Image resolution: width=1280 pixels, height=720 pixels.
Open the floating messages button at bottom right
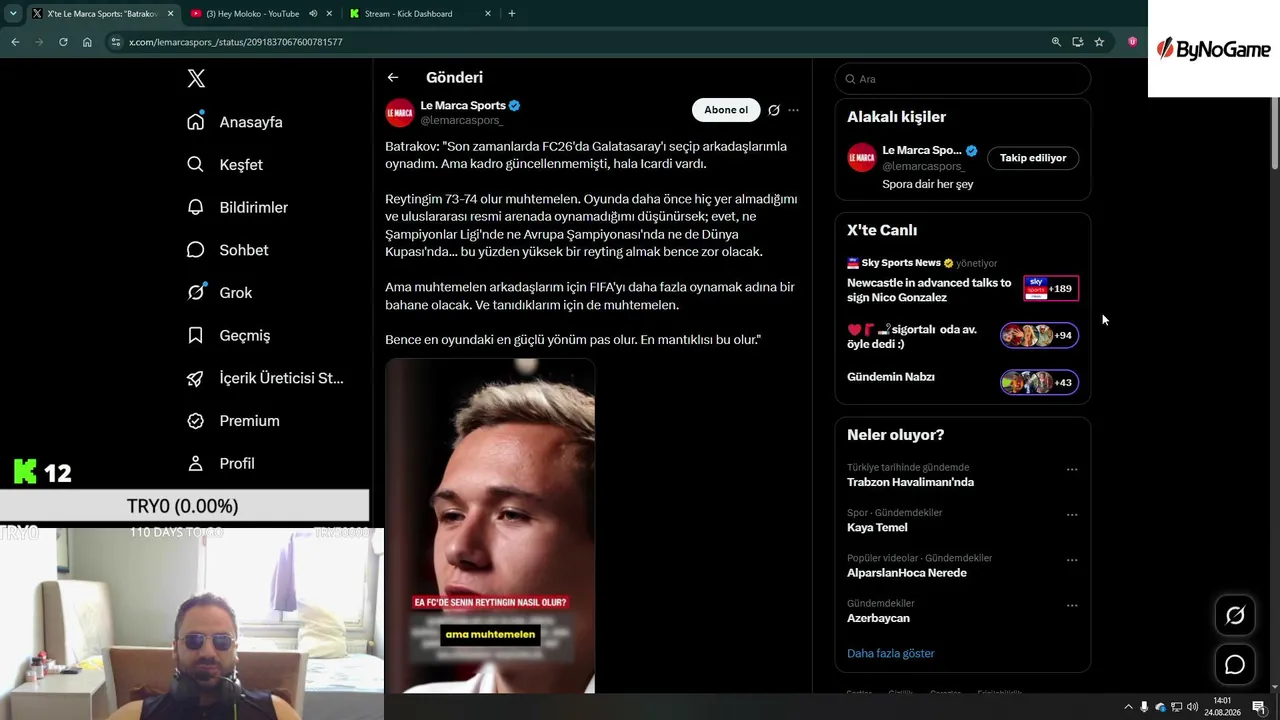point(1235,665)
